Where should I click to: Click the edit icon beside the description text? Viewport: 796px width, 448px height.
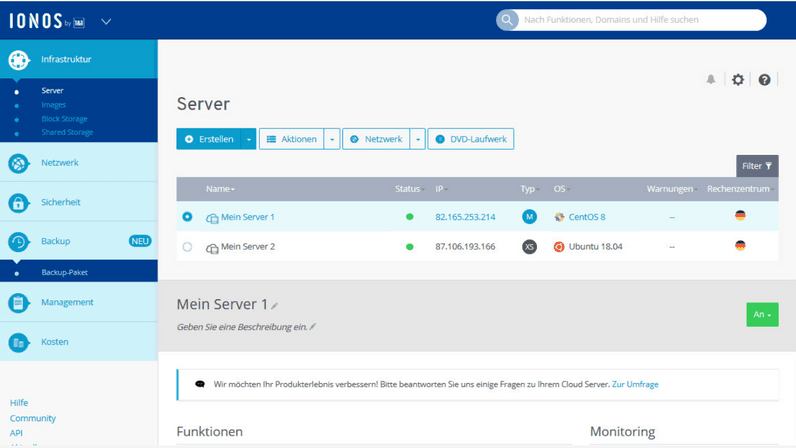click(312, 327)
